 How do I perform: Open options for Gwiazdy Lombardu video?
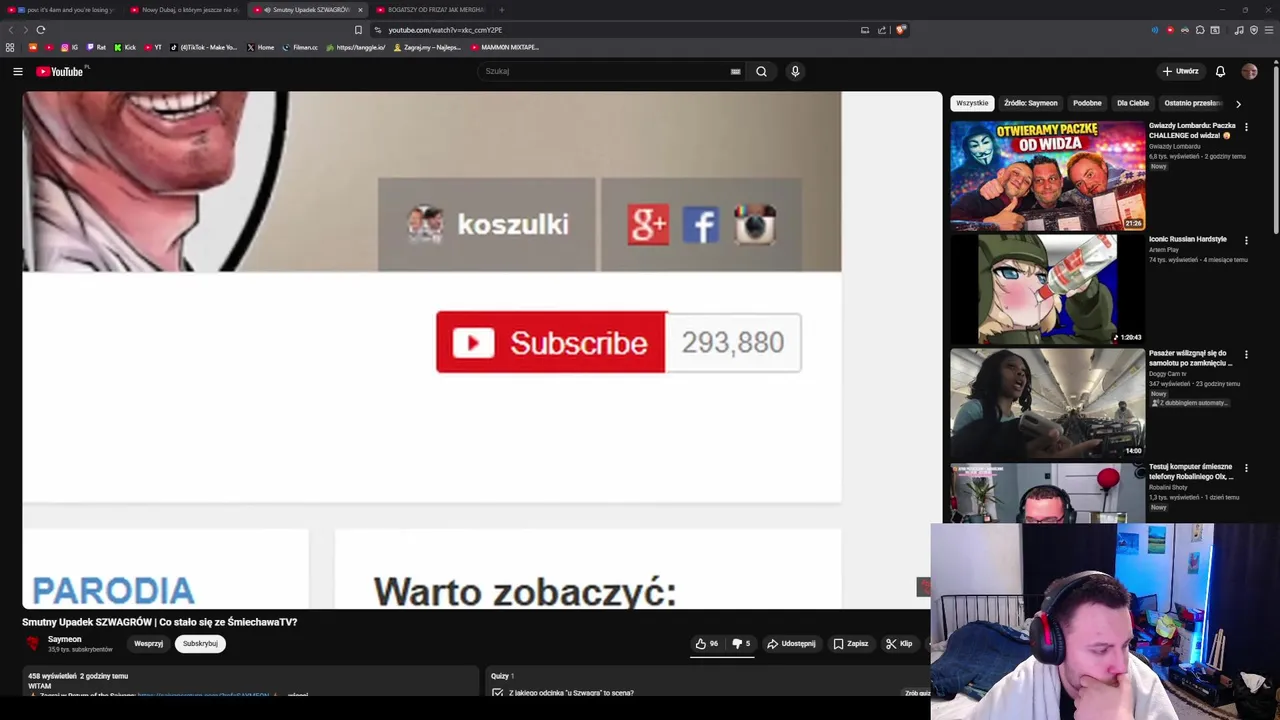1246,127
